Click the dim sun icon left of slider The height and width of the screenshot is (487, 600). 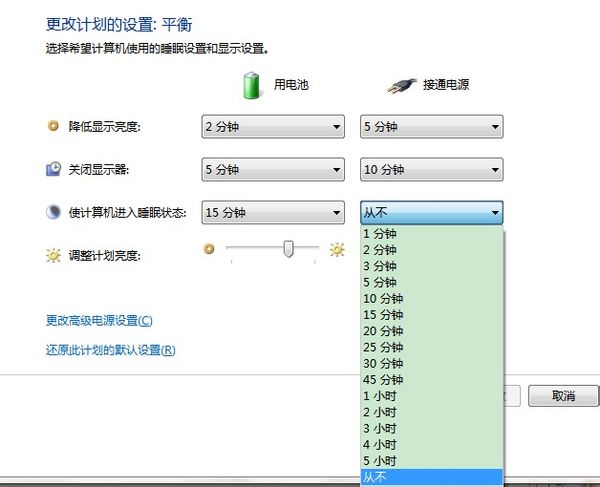click(x=209, y=249)
